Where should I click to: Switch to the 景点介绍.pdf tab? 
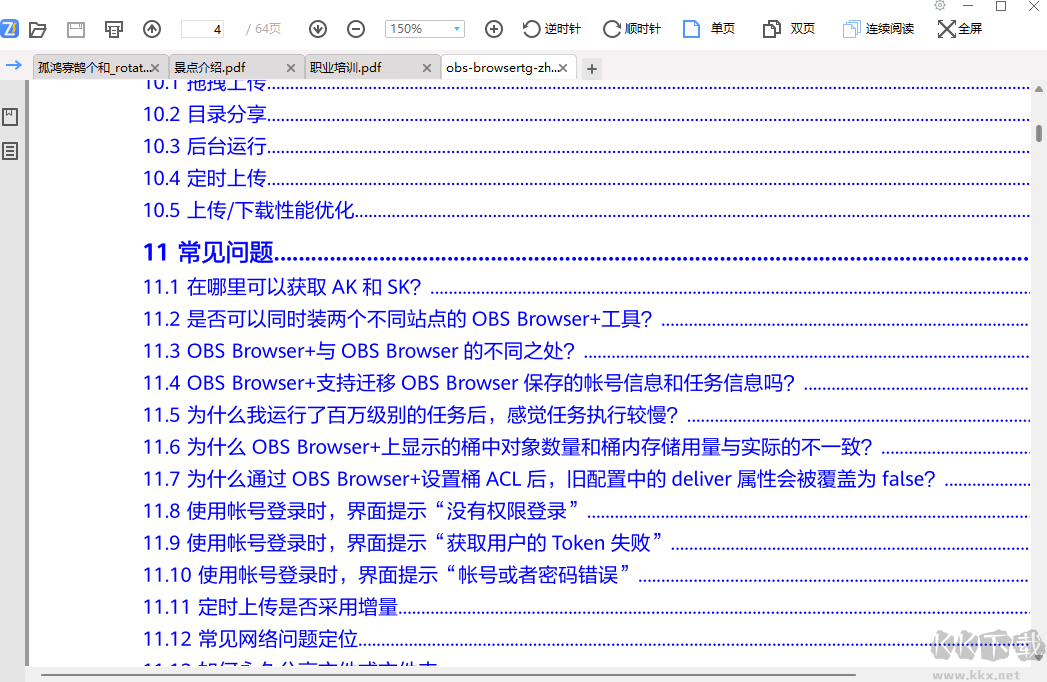[x=226, y=68]
